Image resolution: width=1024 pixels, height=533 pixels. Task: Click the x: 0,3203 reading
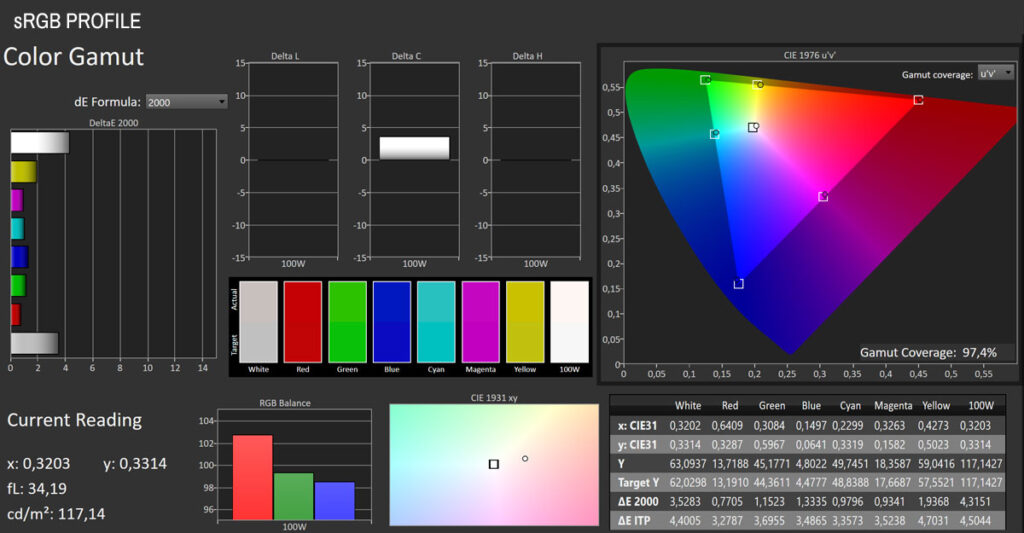[39, 464]
